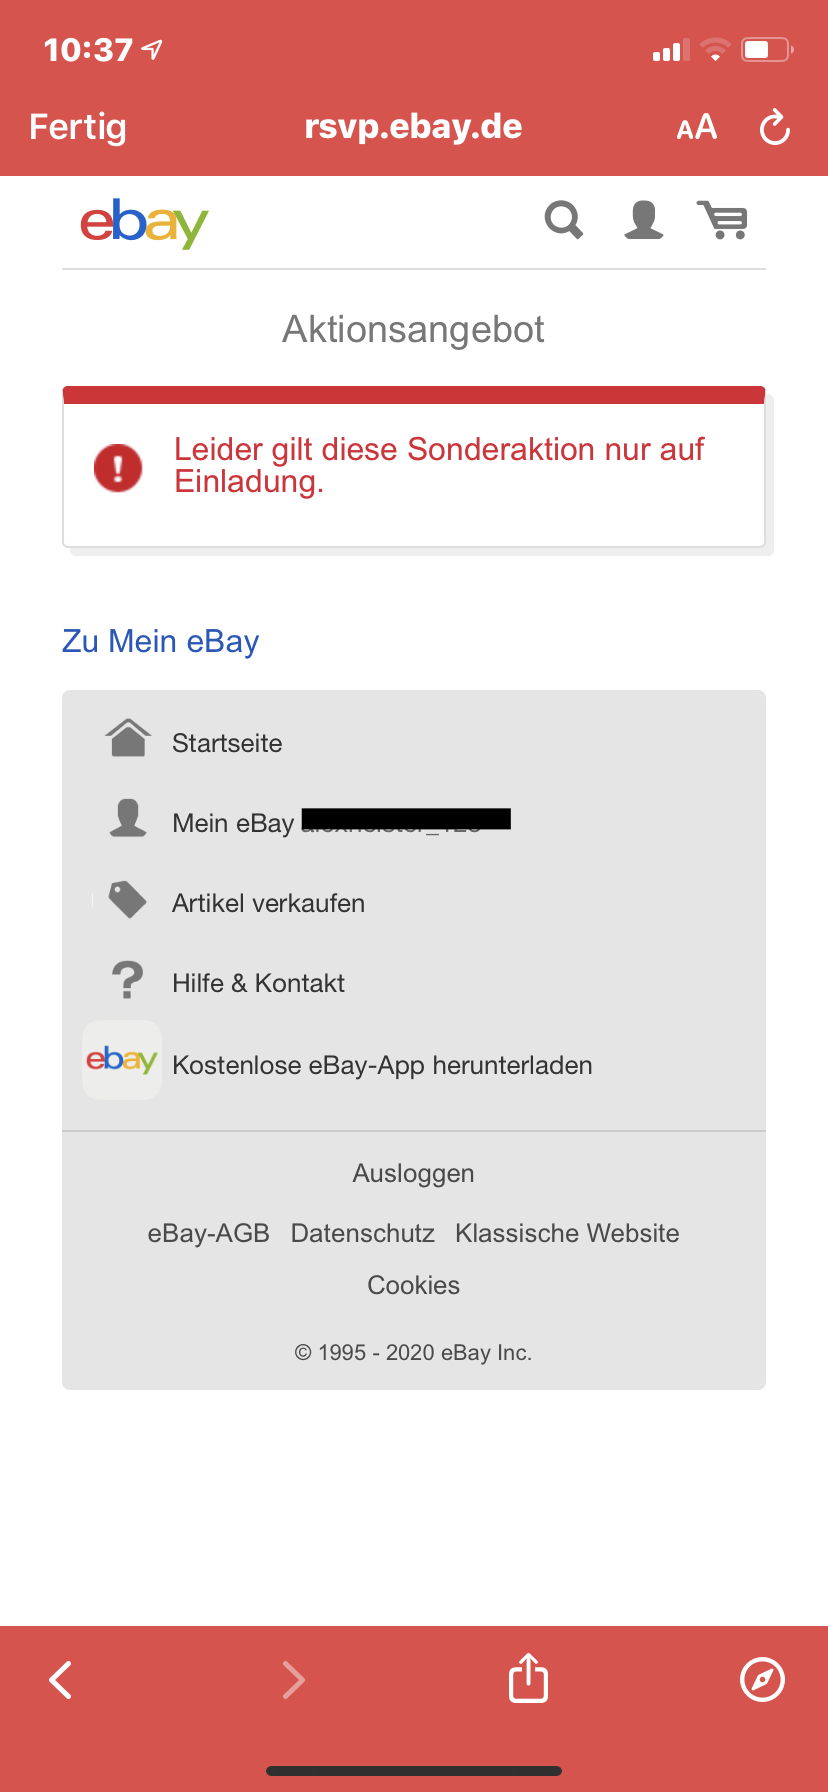Tap the rsvp.ebay.de address bar
Viewport: 828px width, 1792px height.
tap(413, 127)
